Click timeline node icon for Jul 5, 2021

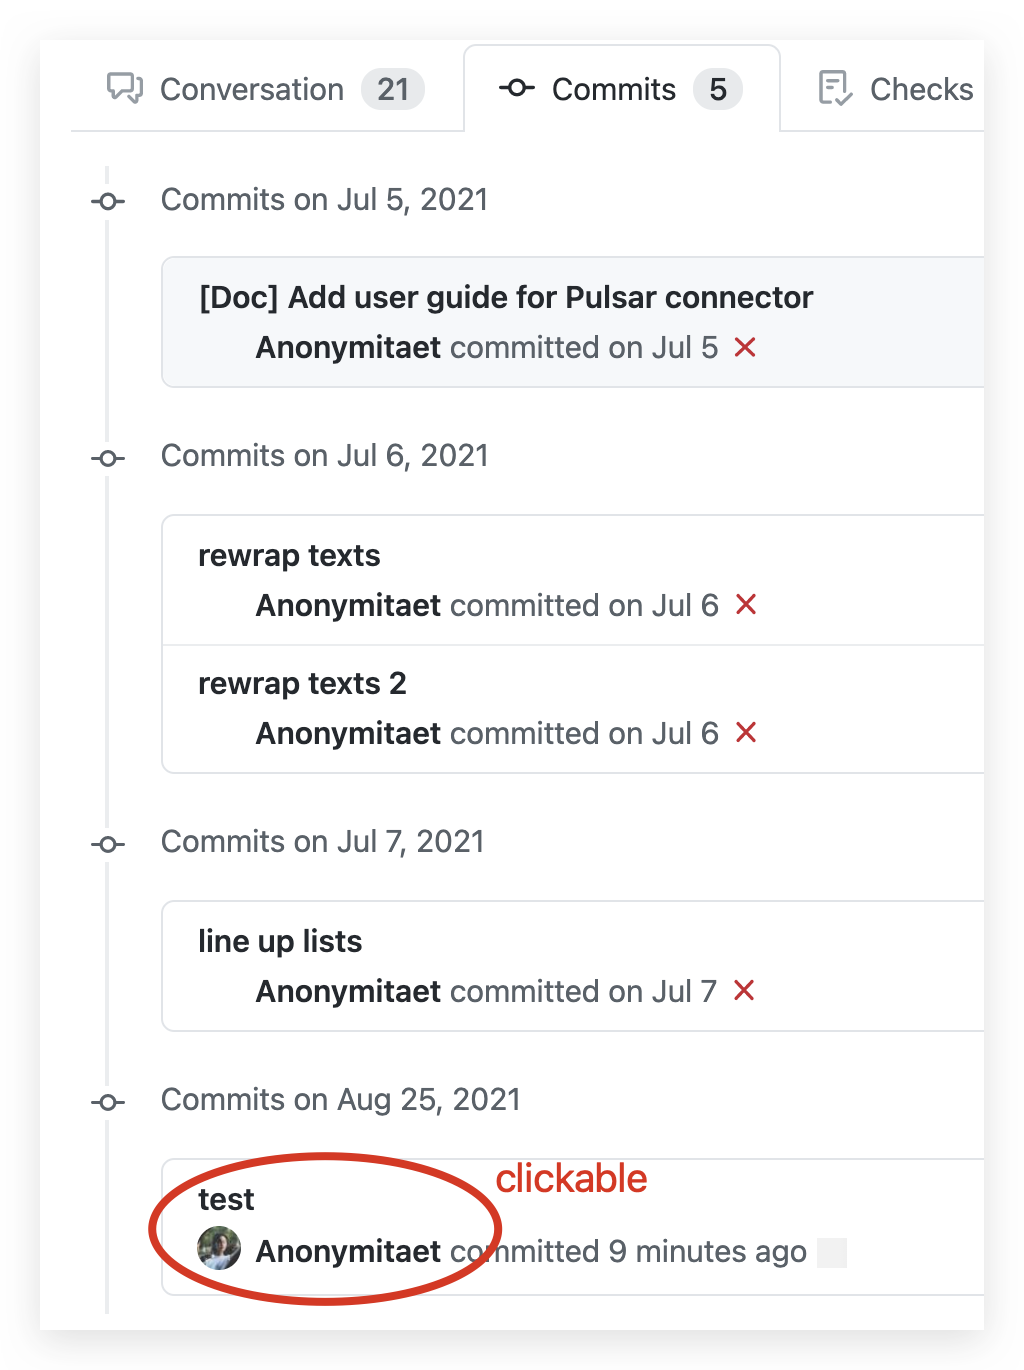(x=108, y=201)
